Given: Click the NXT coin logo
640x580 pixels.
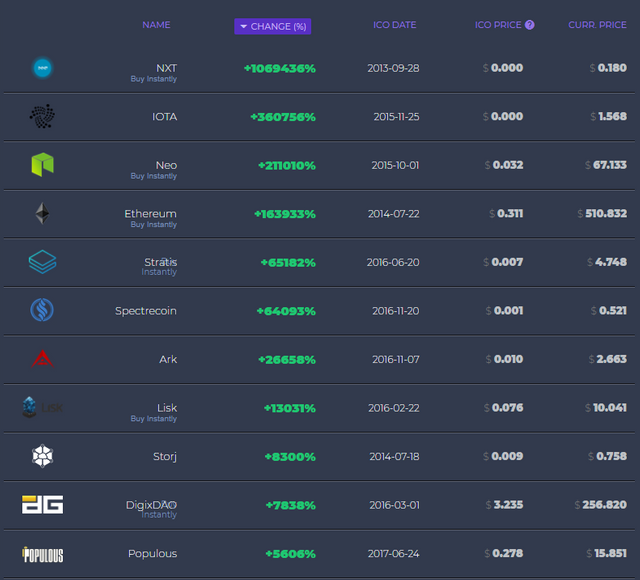Looking at the screenshot, I should (x=42, y=68).
